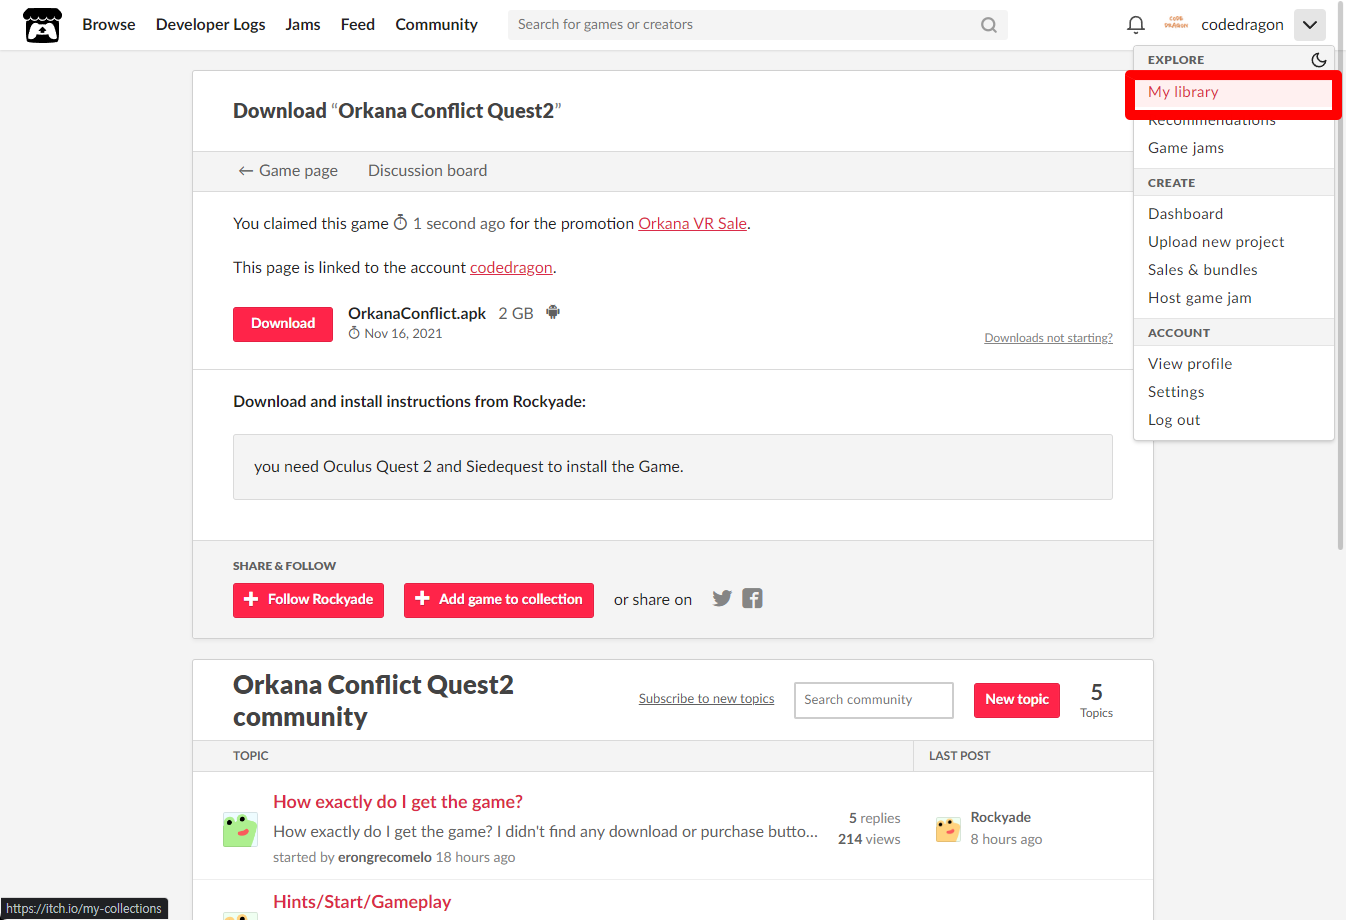1346x920 pixels.
Task: Open the codedragon account link
Action: coord(511,268)
